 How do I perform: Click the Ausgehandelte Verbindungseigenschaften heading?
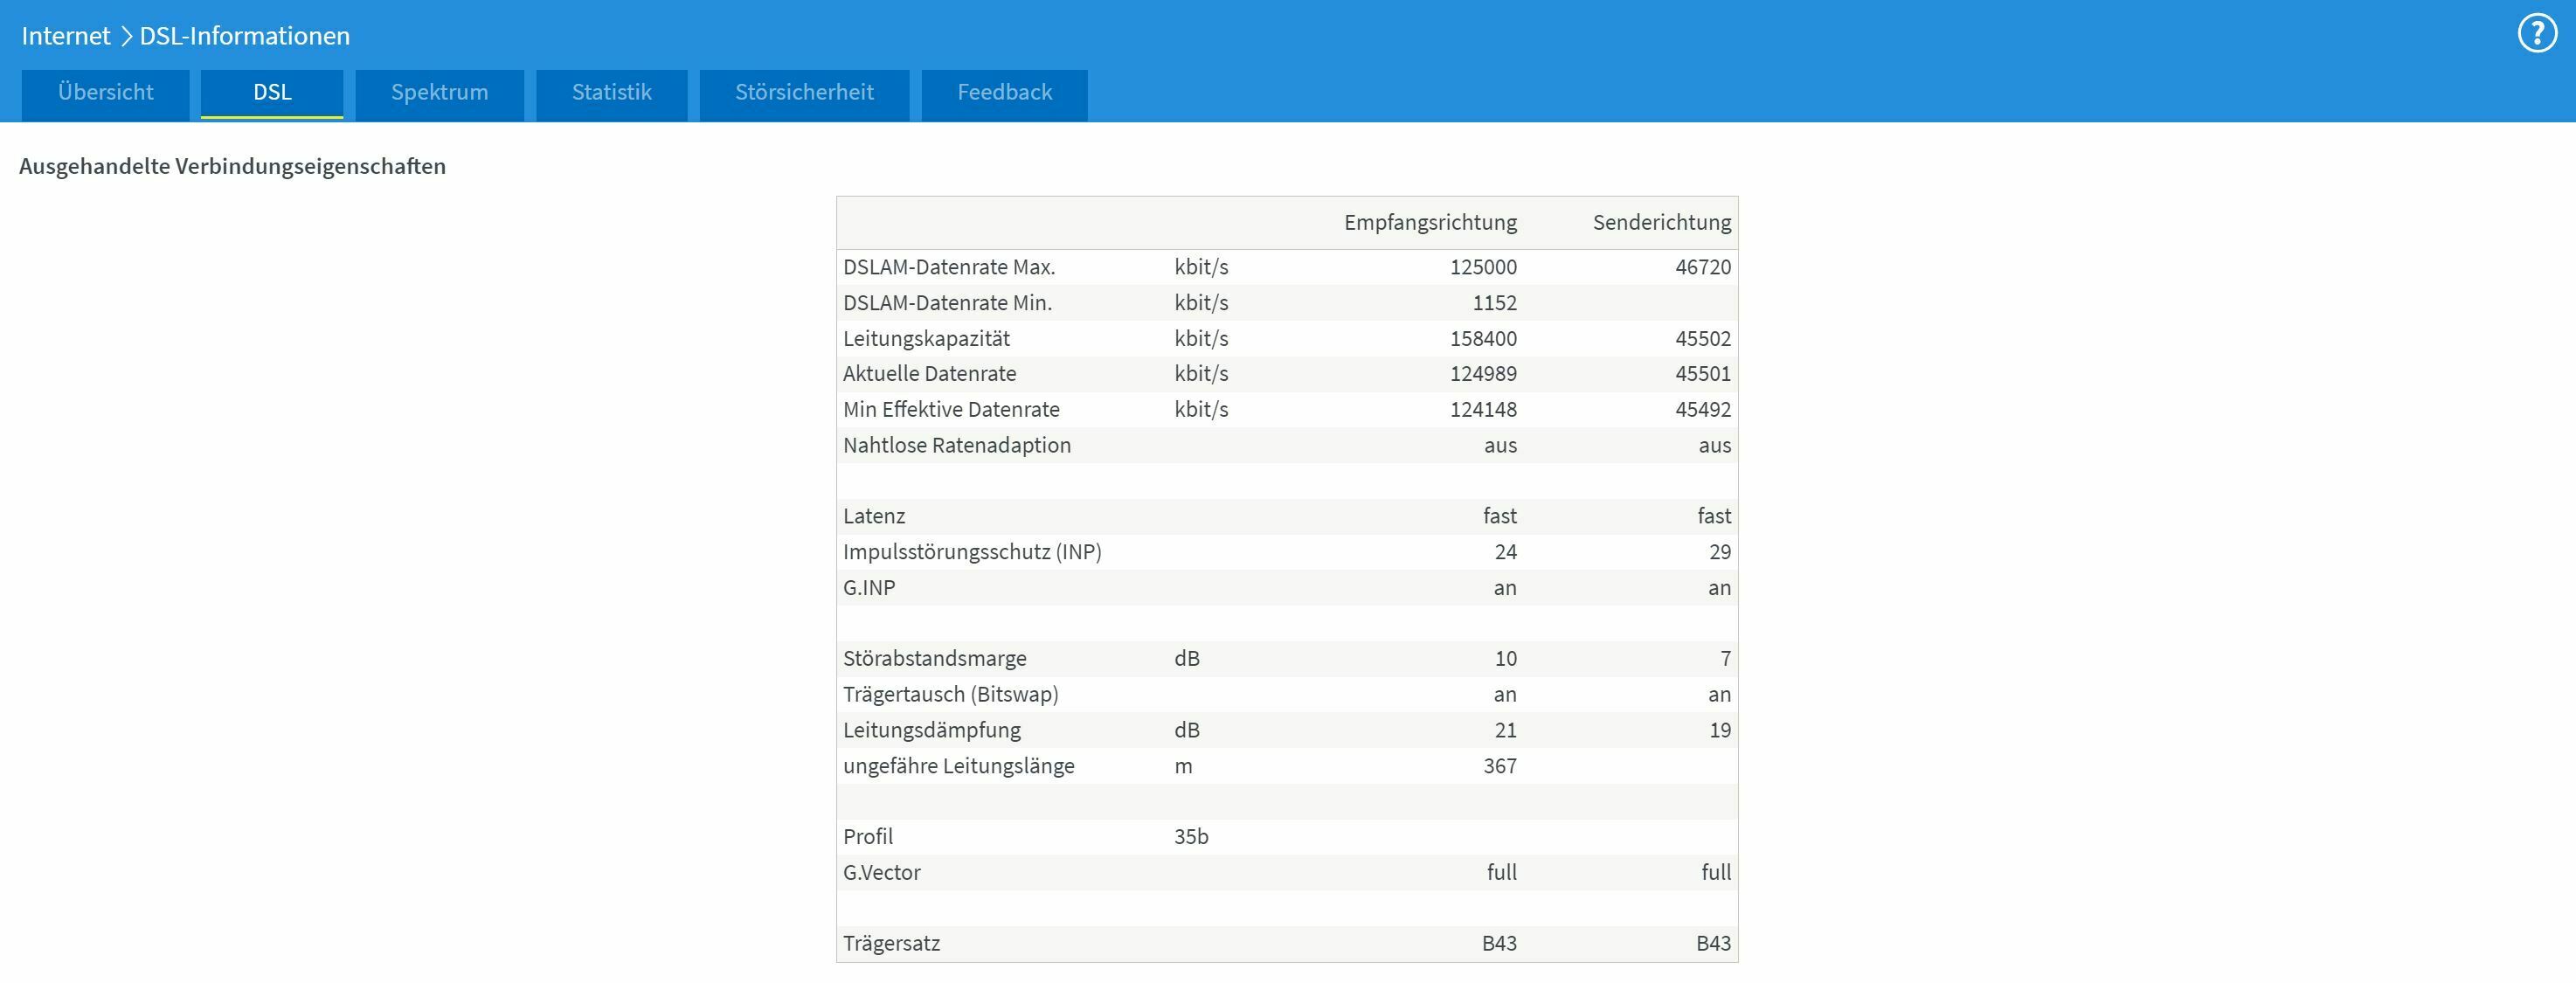coord(232,167)
